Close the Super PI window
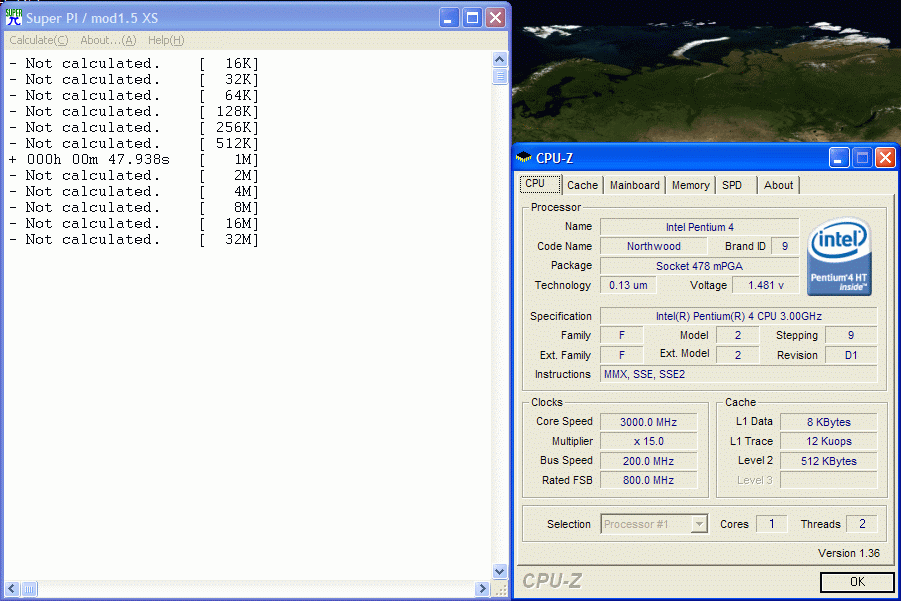The image size is (901, 601). coord(495,18)
